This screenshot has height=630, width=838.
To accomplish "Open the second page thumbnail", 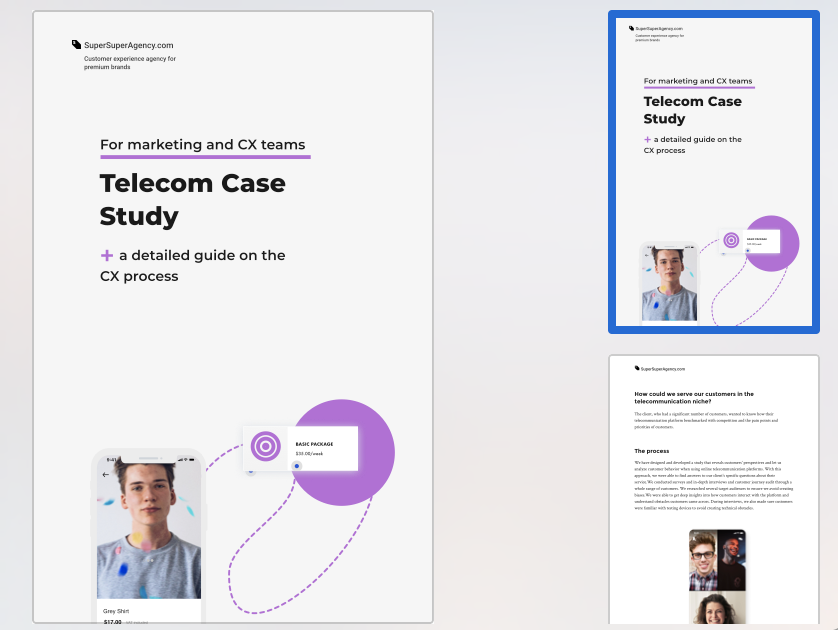I will (714, 490).
